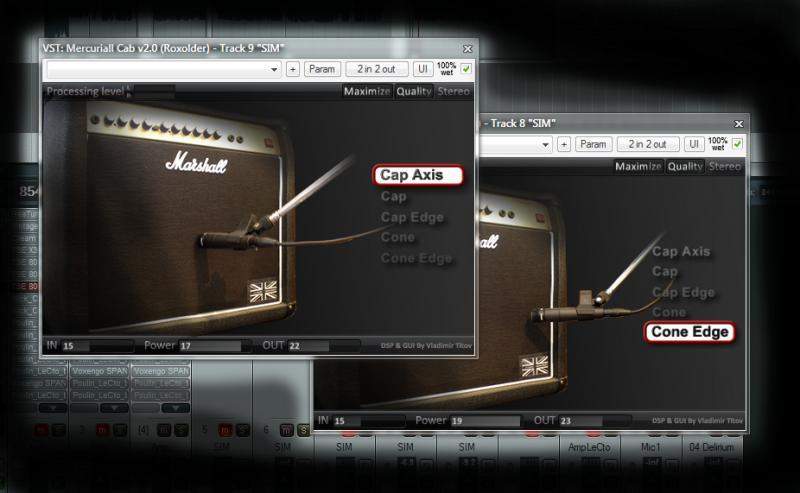This screenshot has width=800, height=493.
Task: Select Mic1 track label in mixer
Action: point(651,447)
